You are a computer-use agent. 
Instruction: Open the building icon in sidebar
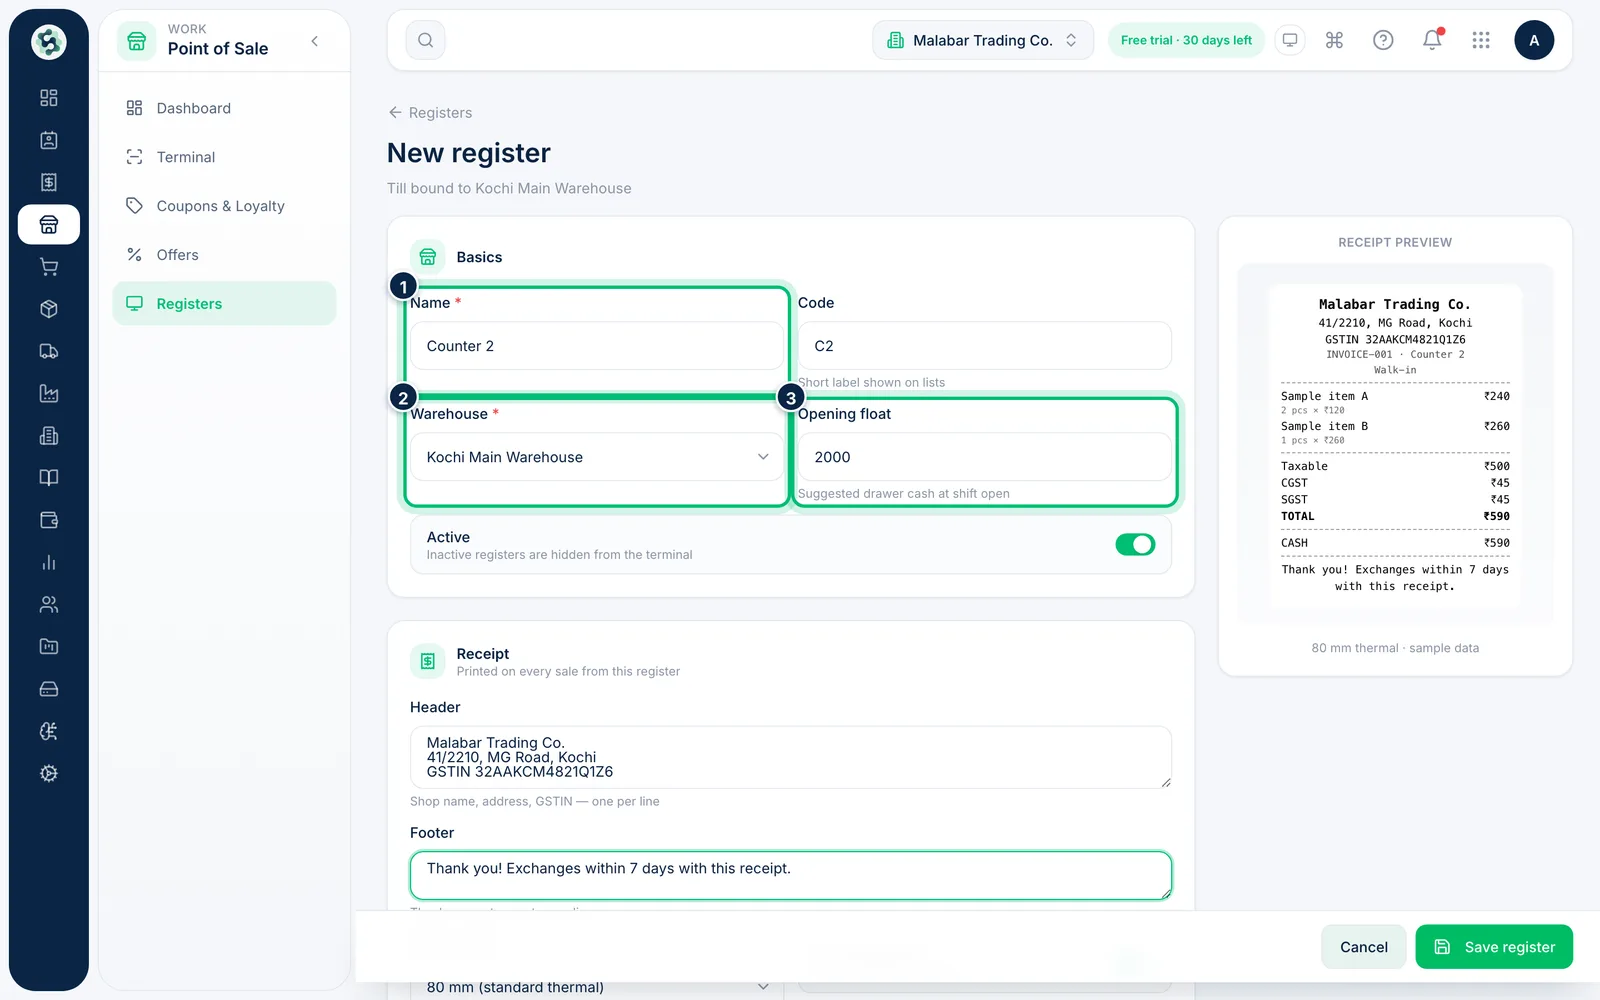pos(48,436)
